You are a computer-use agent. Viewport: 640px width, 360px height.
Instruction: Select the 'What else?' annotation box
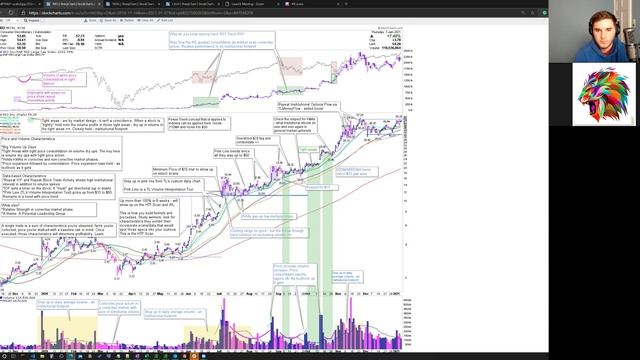[x=49, y=210]
